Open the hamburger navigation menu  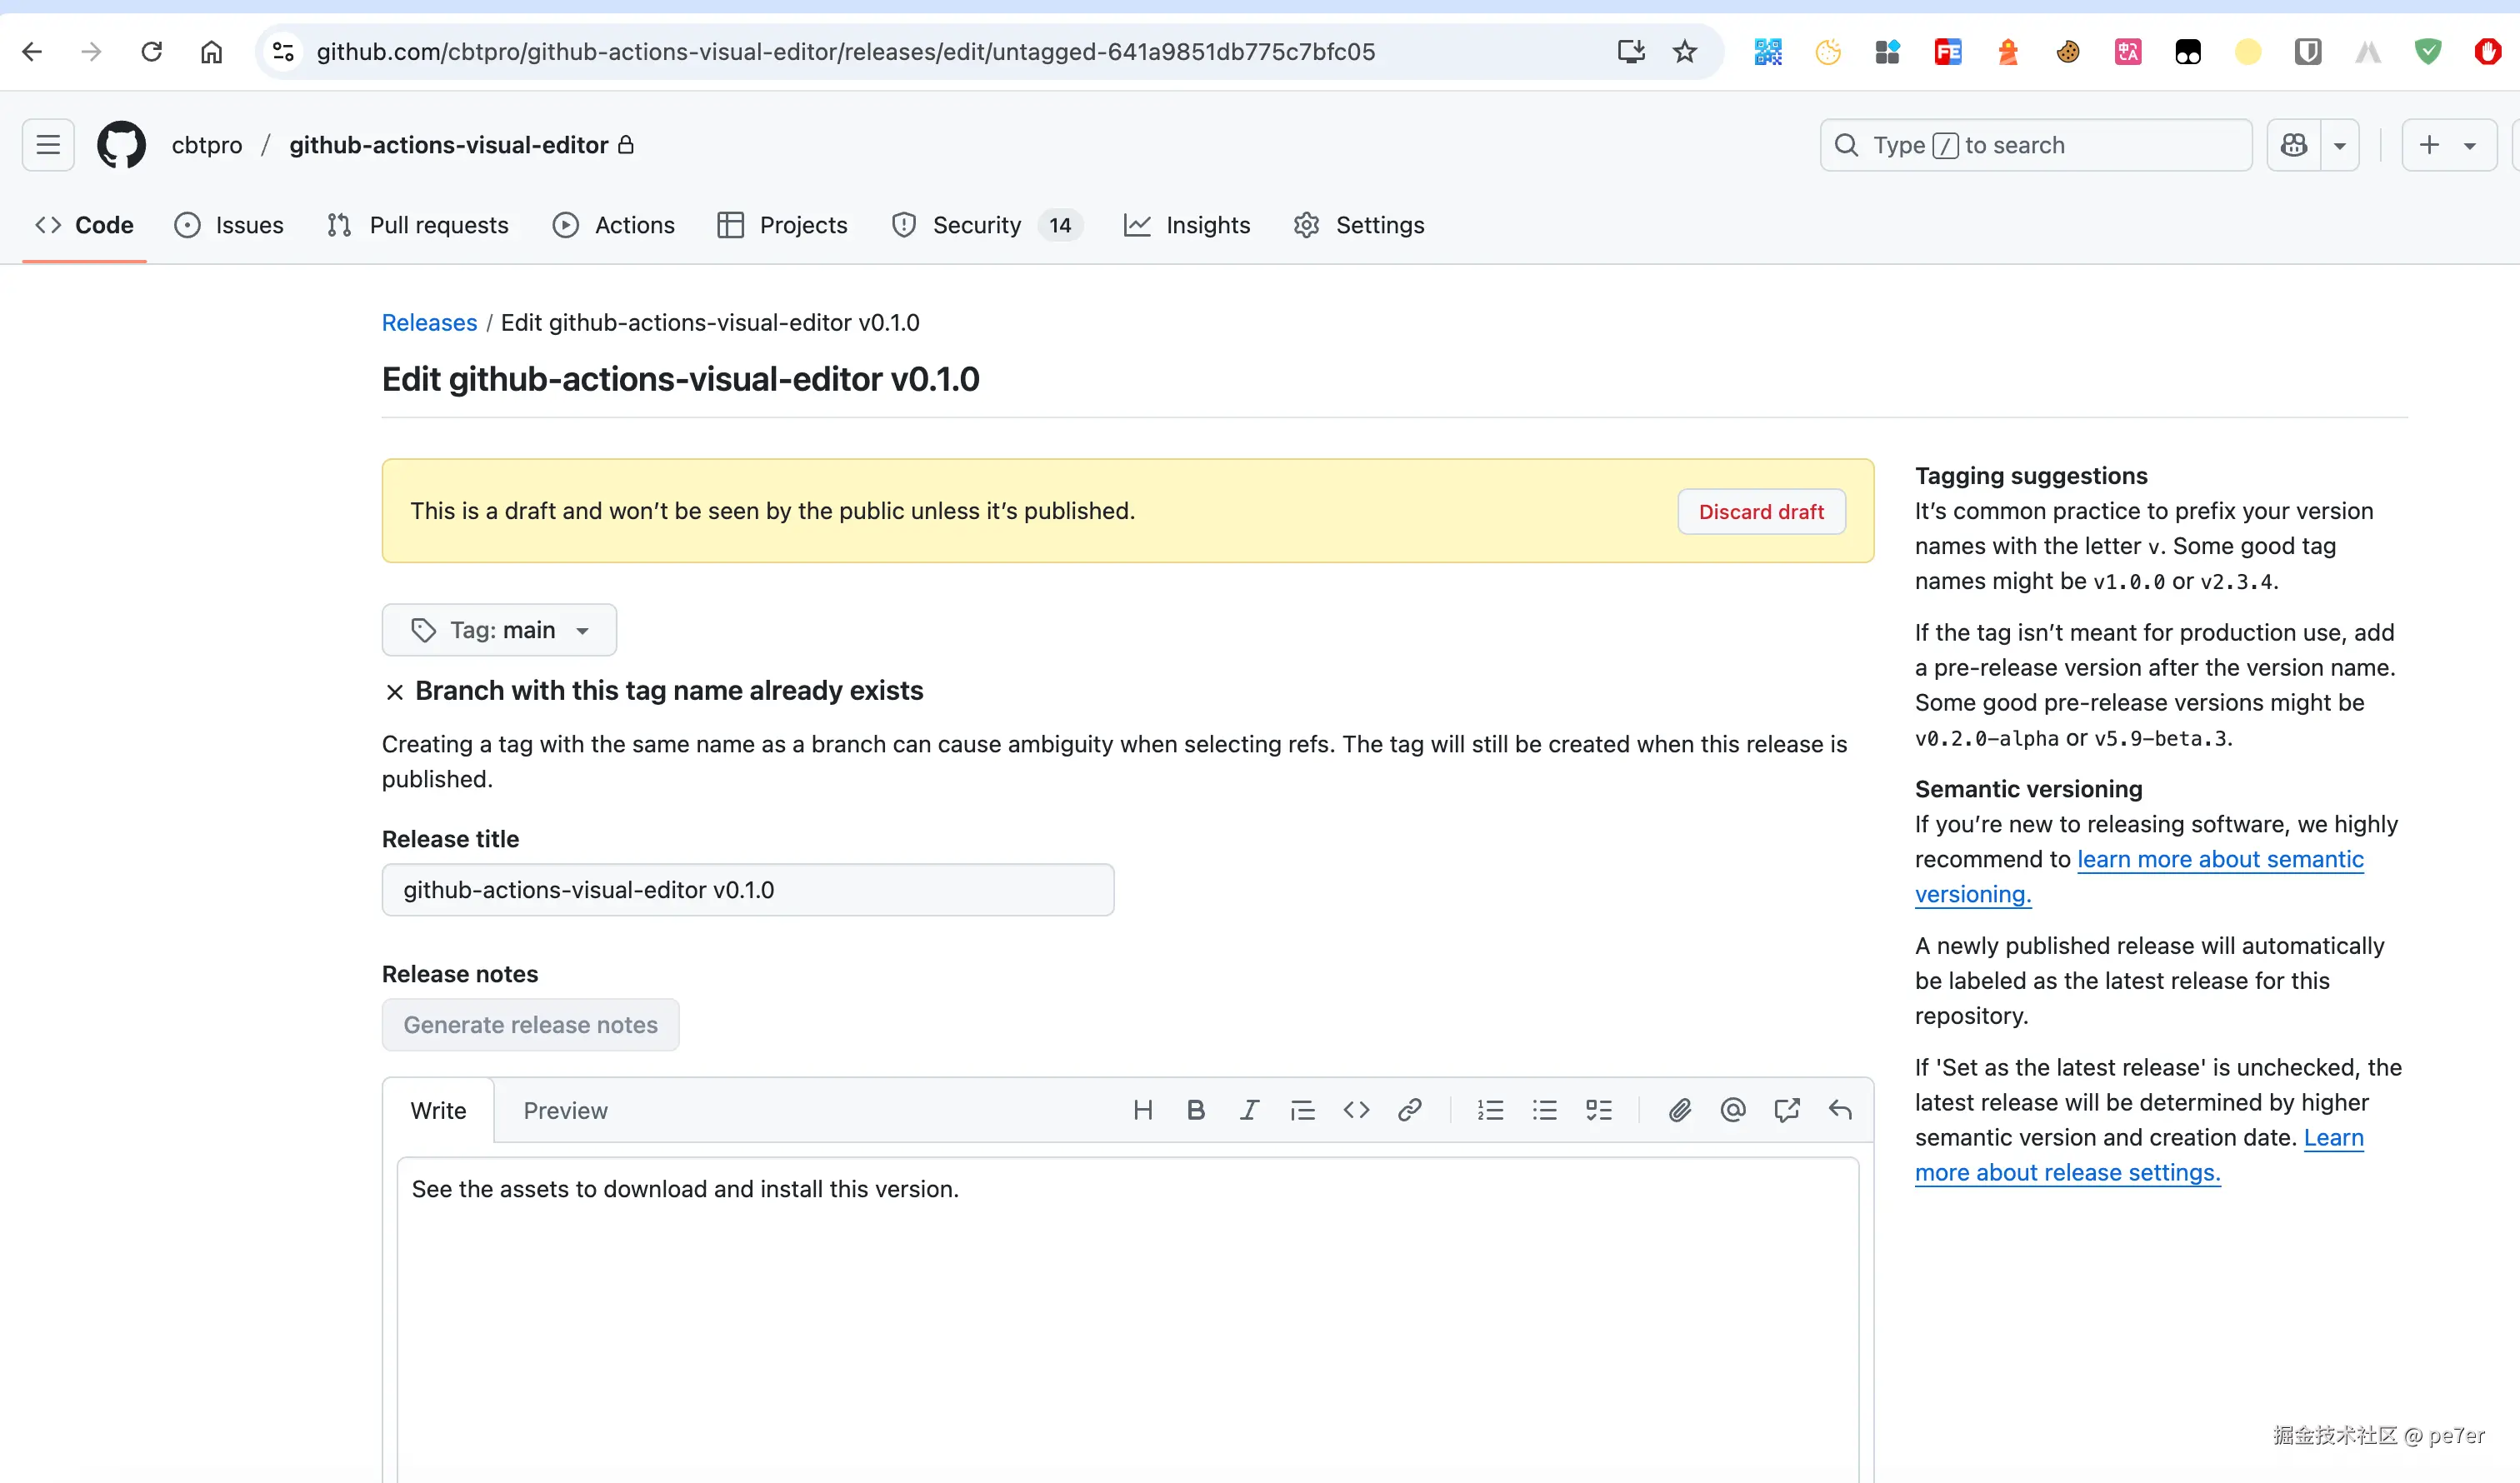coord(48,145)
